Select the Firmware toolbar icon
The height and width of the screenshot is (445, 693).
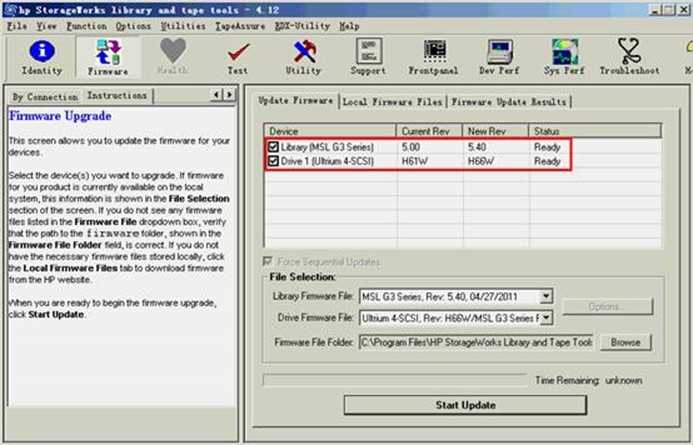coord(108,57)
